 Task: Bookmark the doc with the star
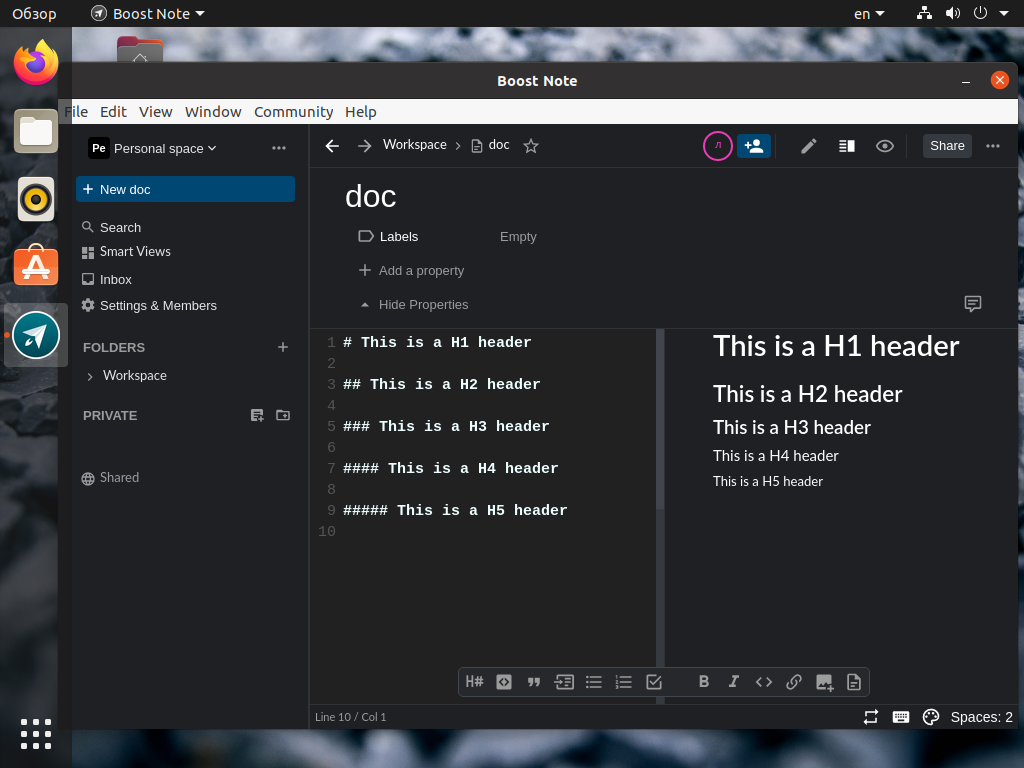tap(531, 146)
